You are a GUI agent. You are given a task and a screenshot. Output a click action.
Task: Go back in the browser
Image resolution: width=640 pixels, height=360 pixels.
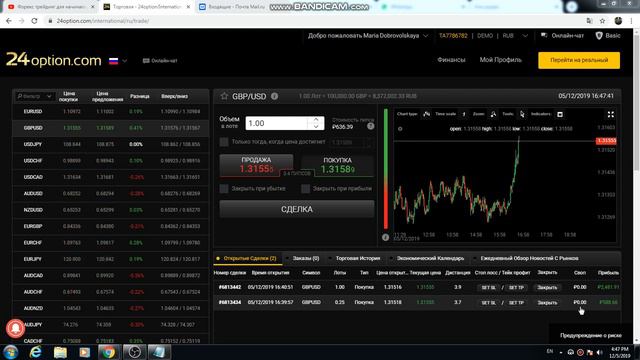pyautogui.click(x=9, y=21)
